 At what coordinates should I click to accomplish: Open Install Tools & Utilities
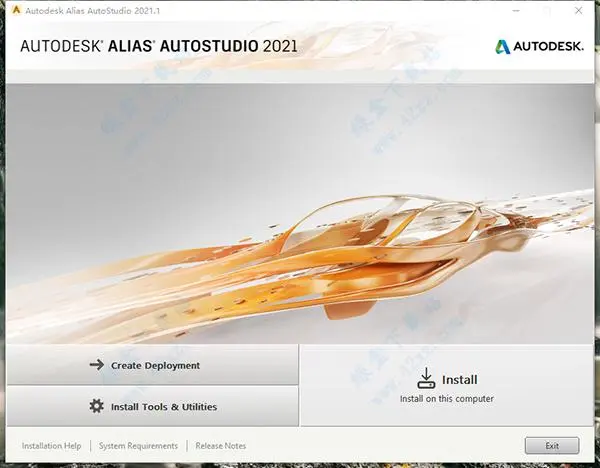152,406
